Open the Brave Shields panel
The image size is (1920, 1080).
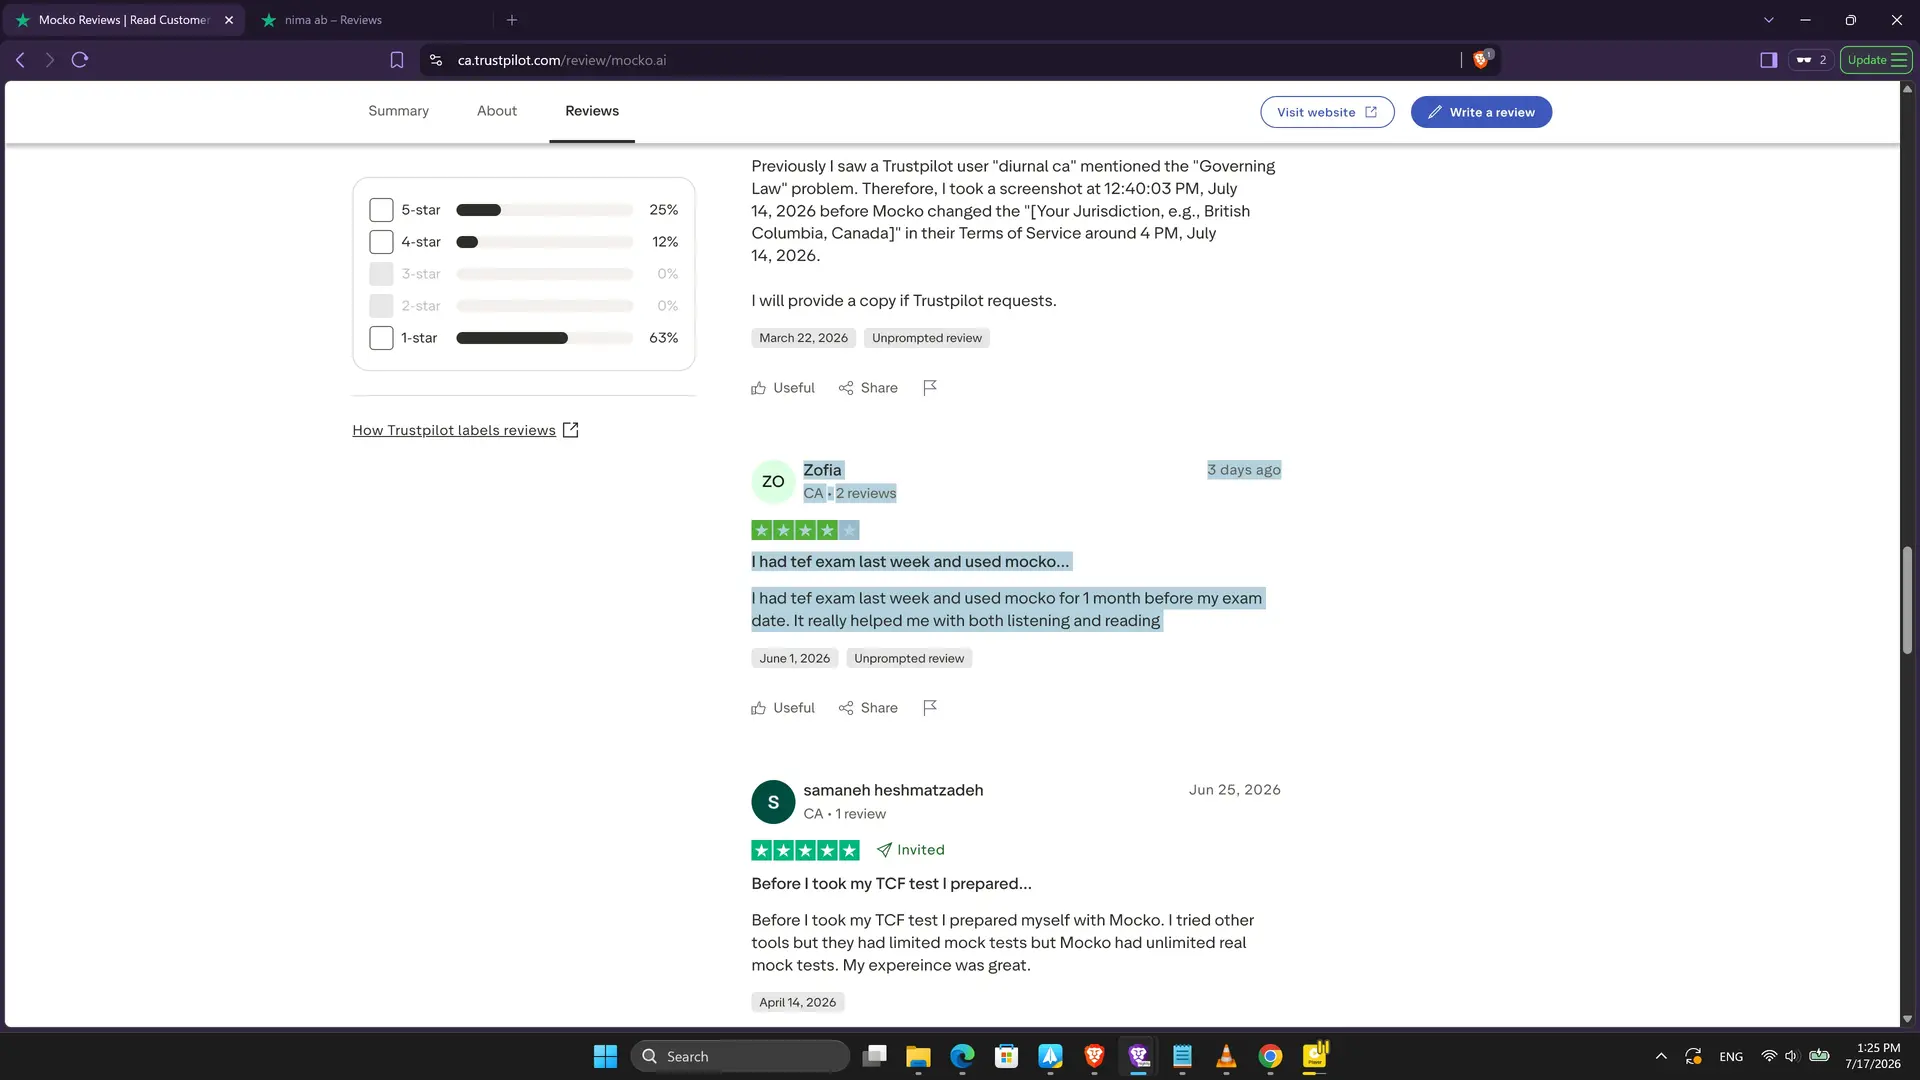(1481, 59)
